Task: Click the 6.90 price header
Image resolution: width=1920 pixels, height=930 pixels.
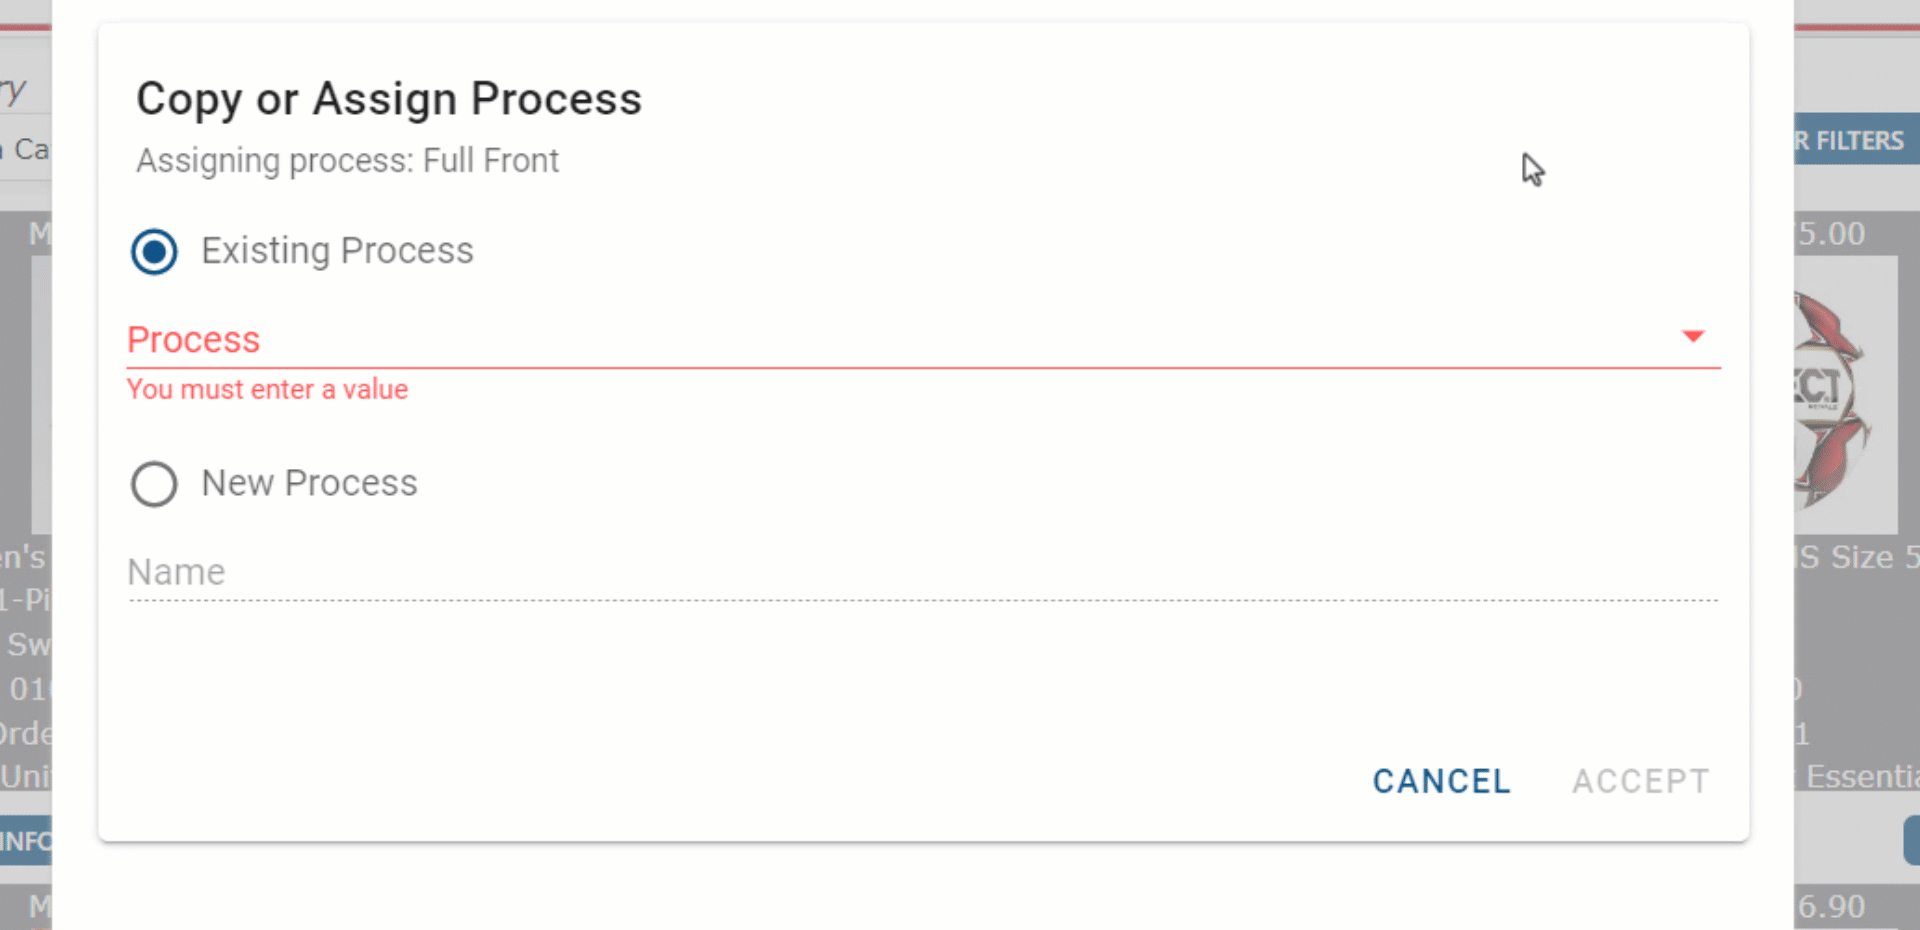Action: [1831, 906]
